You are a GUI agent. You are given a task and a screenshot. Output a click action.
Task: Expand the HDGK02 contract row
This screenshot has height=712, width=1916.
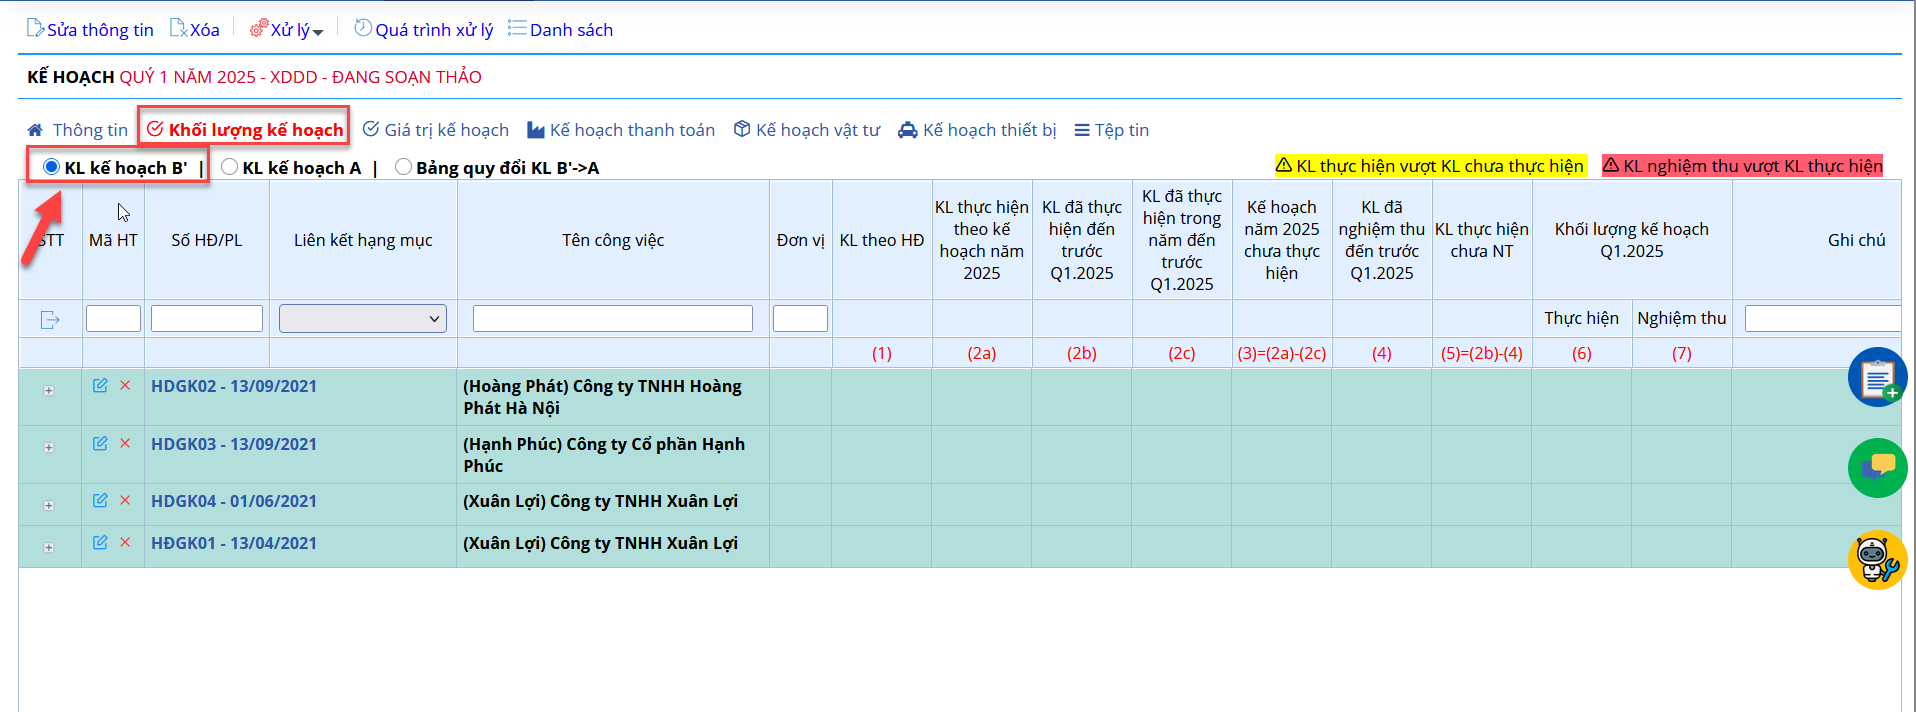click(x=49, y=391)
